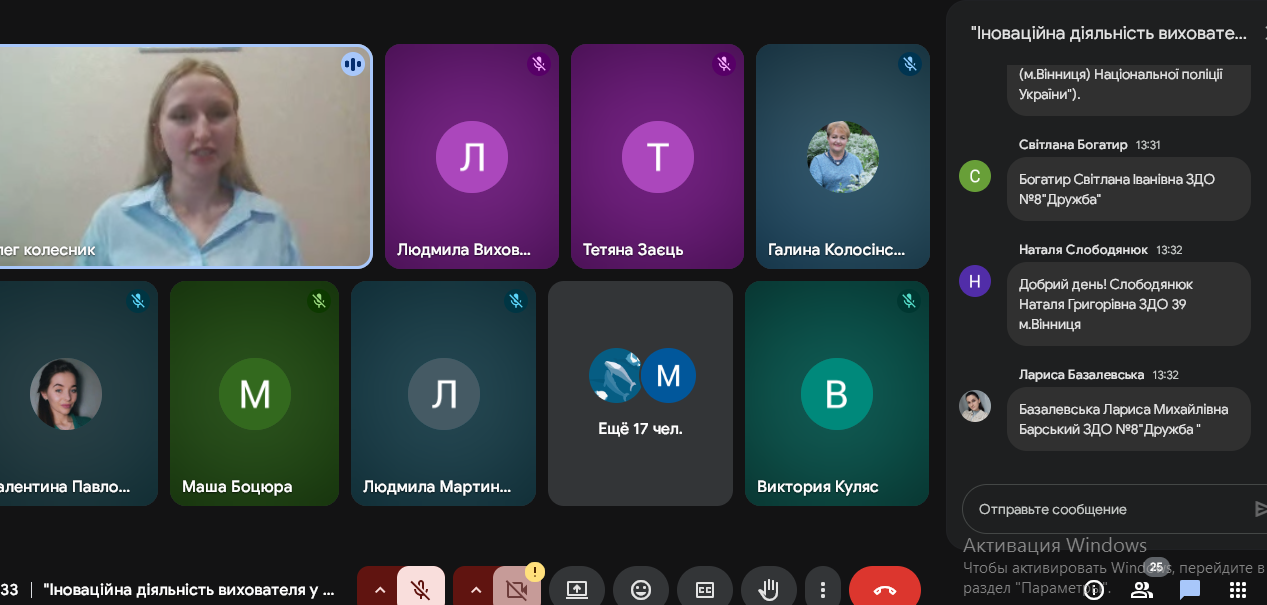Viewport: 1267px width, 605px height.
Task: Click in the "Отправьте сообщение" message field
Action: coord(1105,509)
